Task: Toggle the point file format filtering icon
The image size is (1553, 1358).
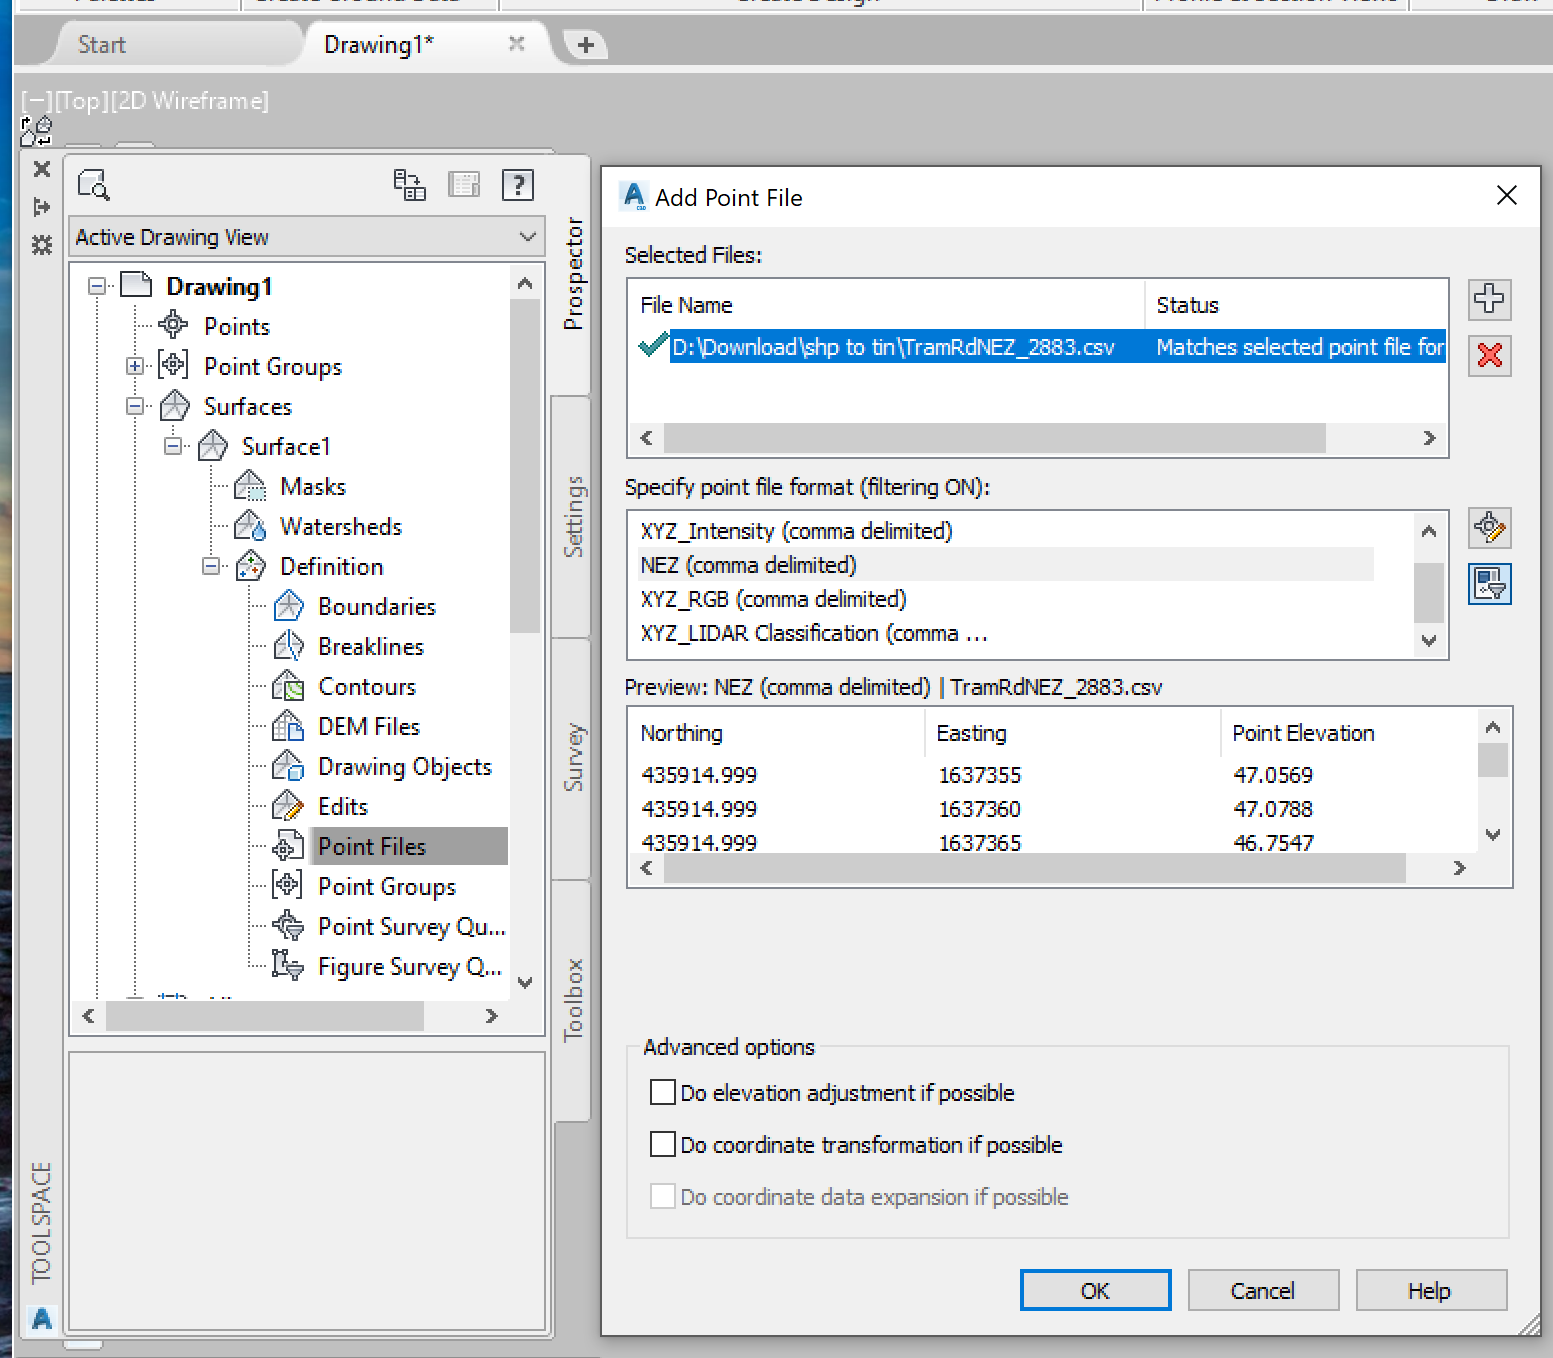Action: point(1489,584)
